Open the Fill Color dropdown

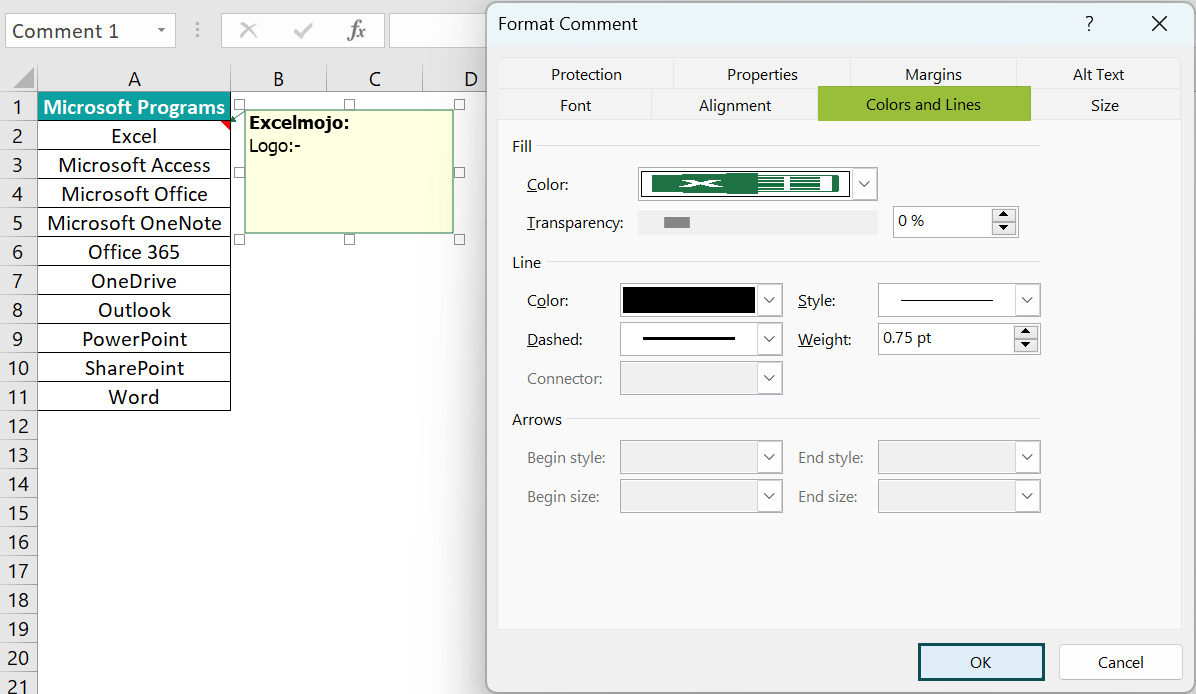tap(864, 184)
